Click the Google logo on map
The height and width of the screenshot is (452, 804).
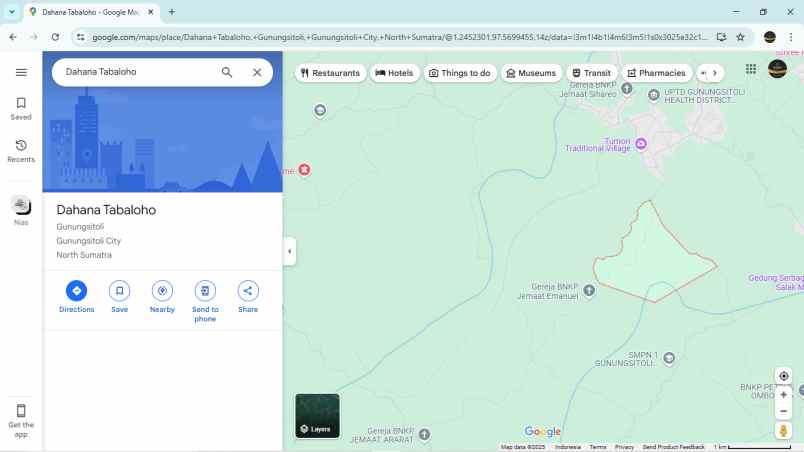tap(542, 432)
